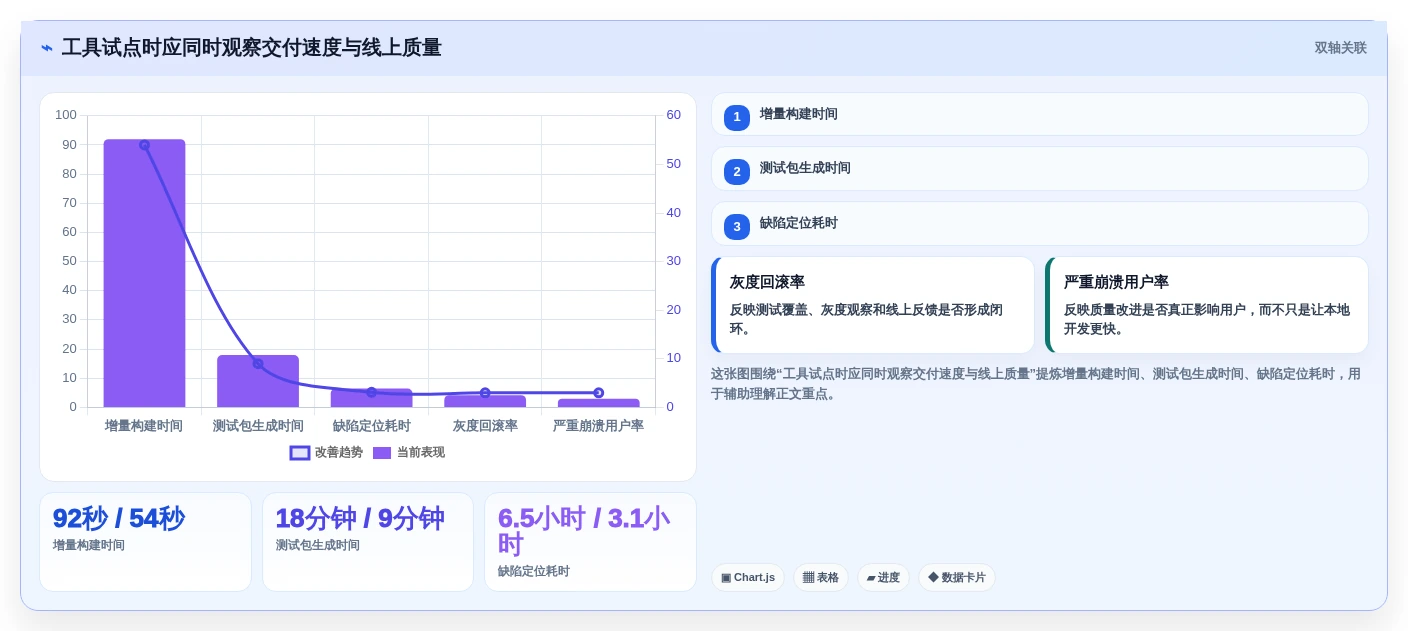Viewport: 1408px width, 631px height.
Task: Click the 6.5小时 / 3.1小时 stat card
Action: [x=590, y=542]
